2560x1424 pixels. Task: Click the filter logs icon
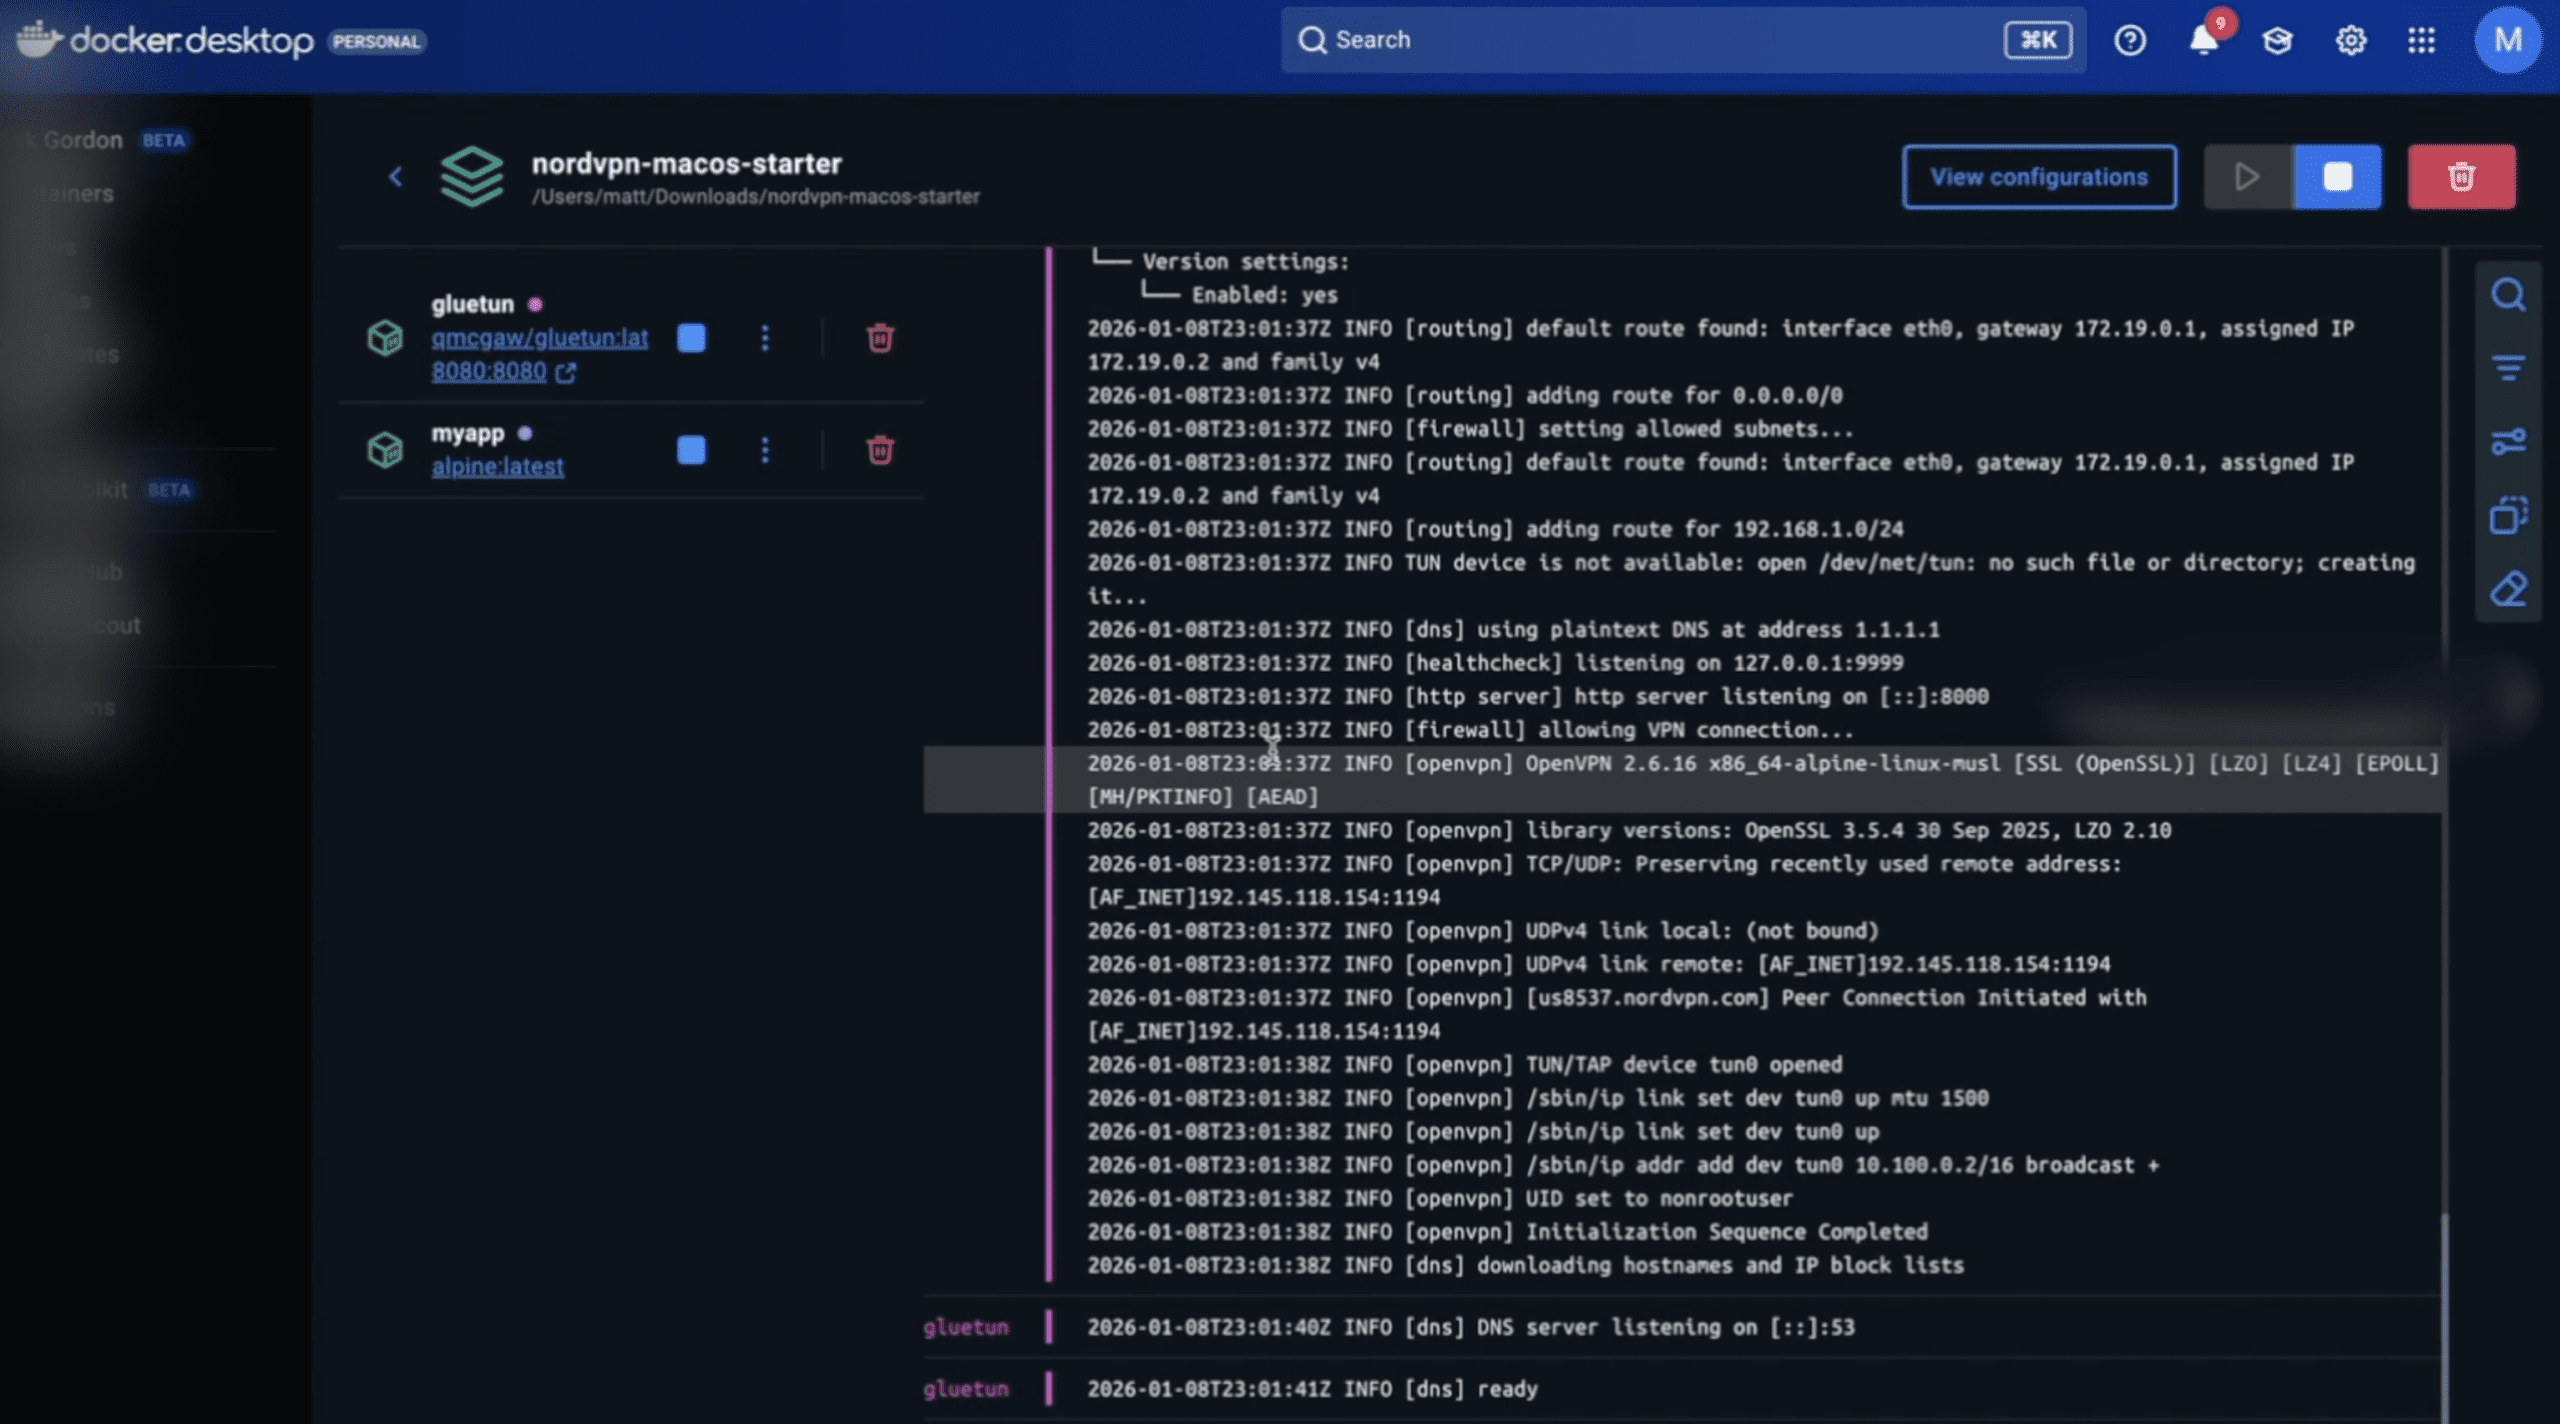pyautogui.click(x=2508, y=368)
